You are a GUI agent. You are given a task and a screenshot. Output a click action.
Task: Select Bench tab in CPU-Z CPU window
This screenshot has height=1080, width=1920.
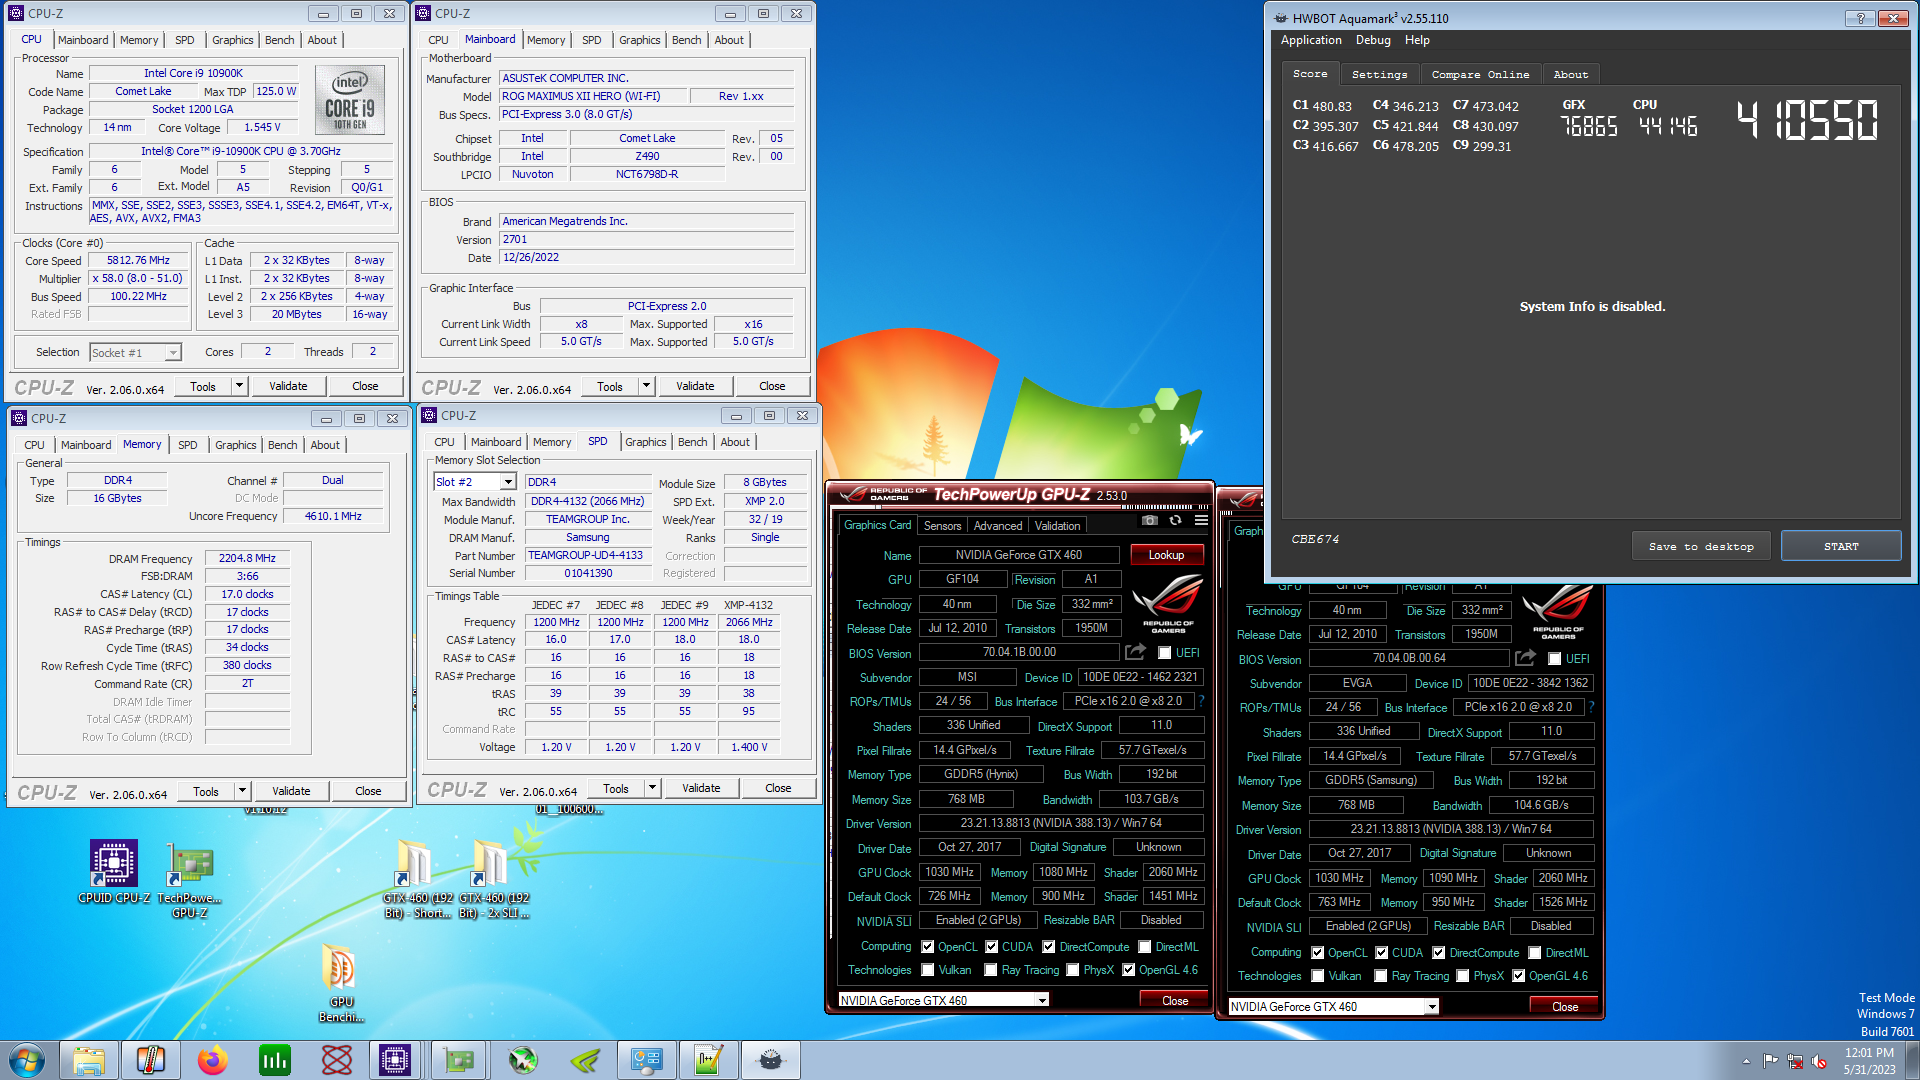pyautogui.click(x=279, y=40)
